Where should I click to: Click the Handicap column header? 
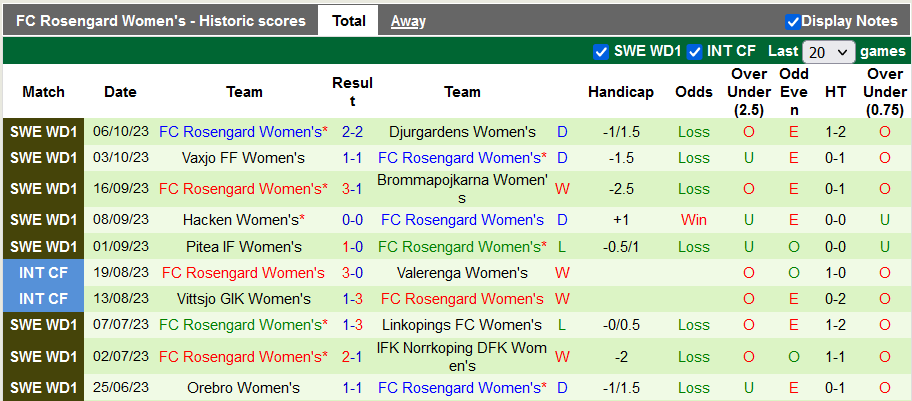[x=620, y=92]
